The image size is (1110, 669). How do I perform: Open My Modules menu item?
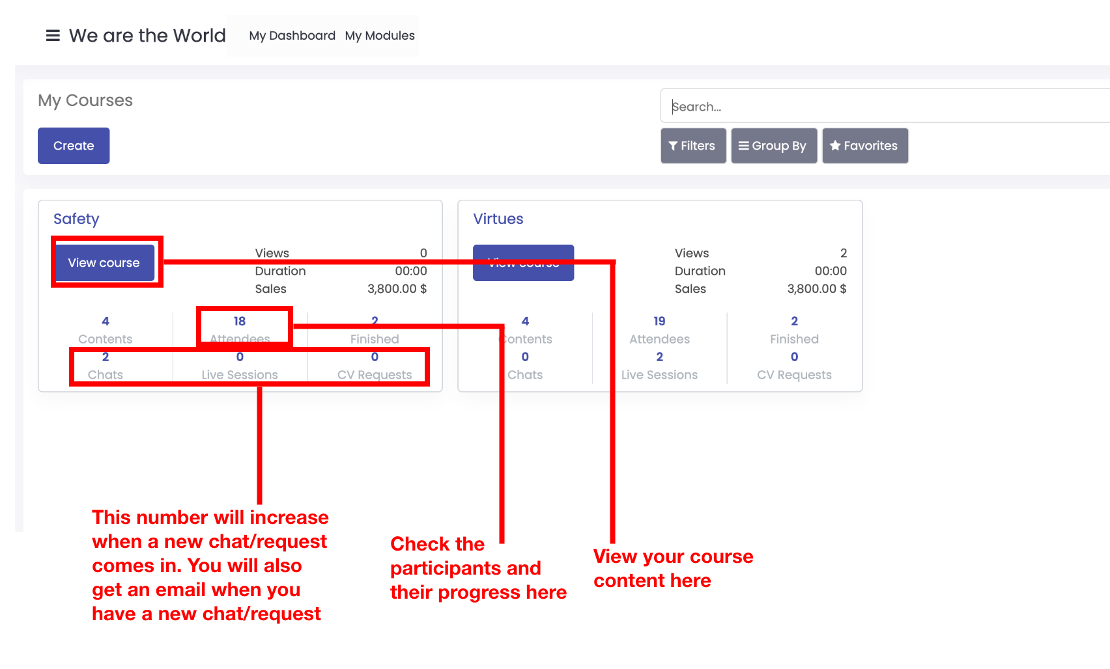point(380,36)
